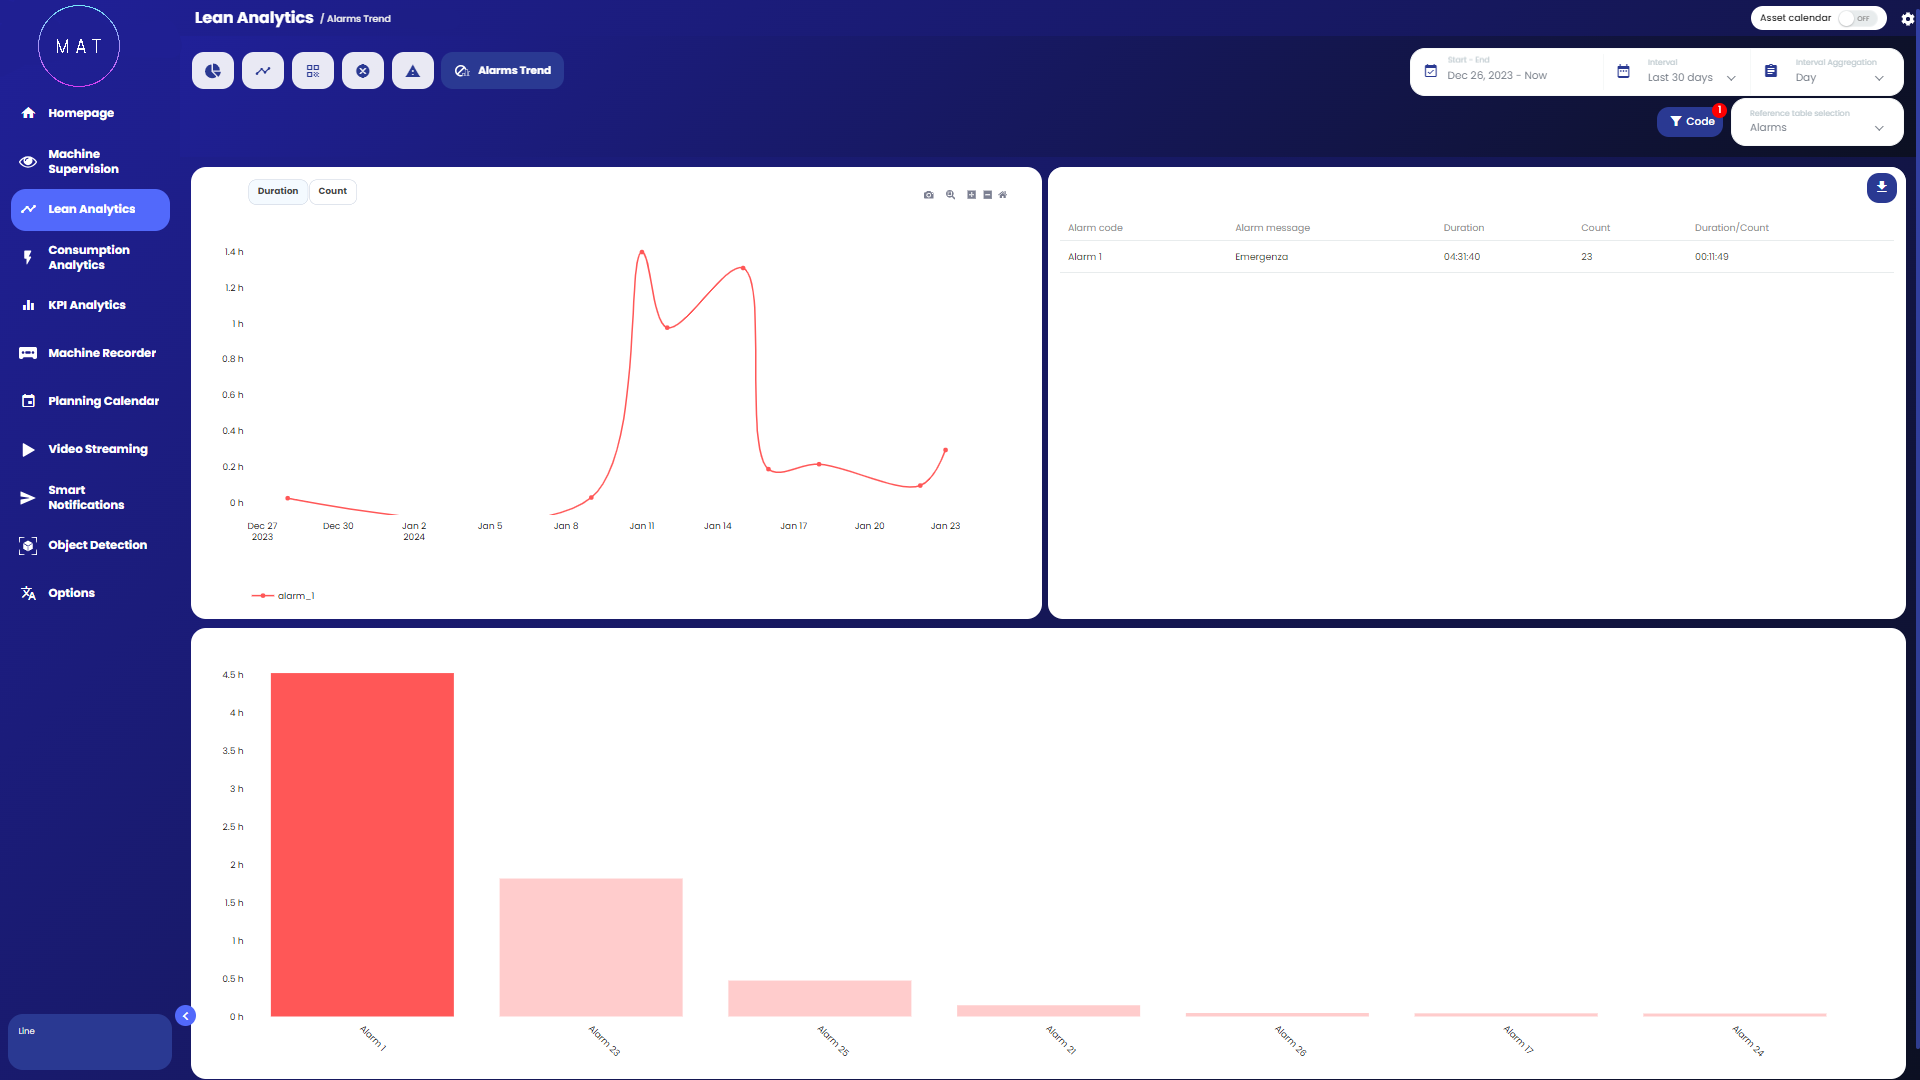Expand the Last 30 days interval dropdown
Screen dimensions: 1920x1080
1691,77
